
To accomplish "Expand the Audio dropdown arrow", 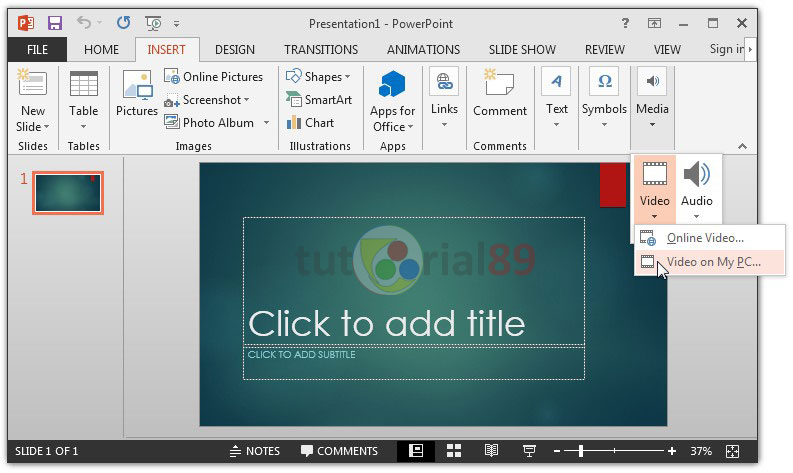I will 696,217.
